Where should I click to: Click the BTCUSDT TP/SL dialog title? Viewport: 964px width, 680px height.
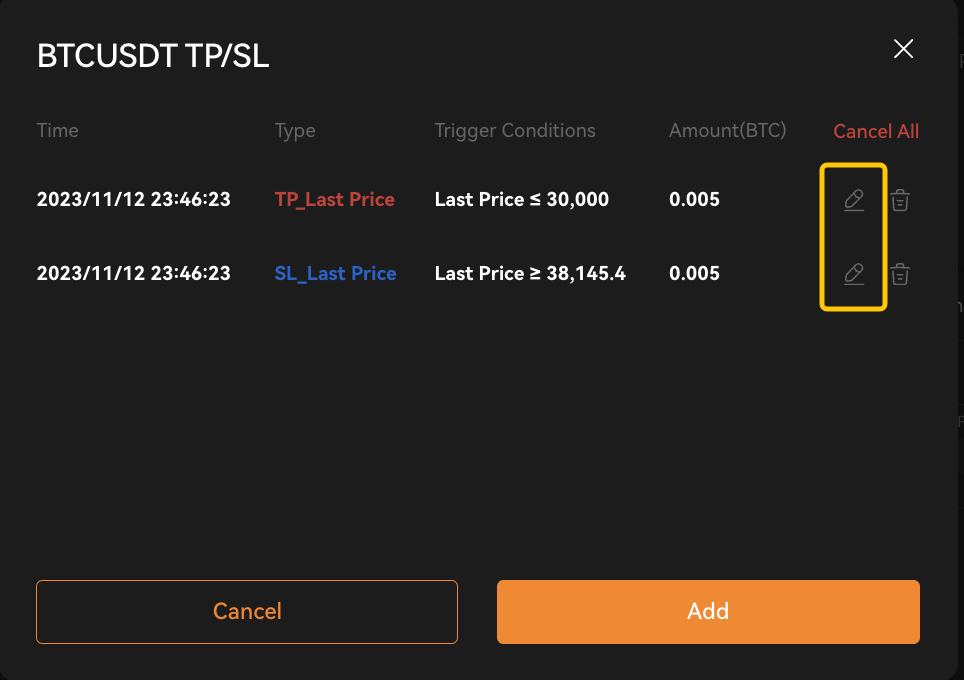pos(153,56)
